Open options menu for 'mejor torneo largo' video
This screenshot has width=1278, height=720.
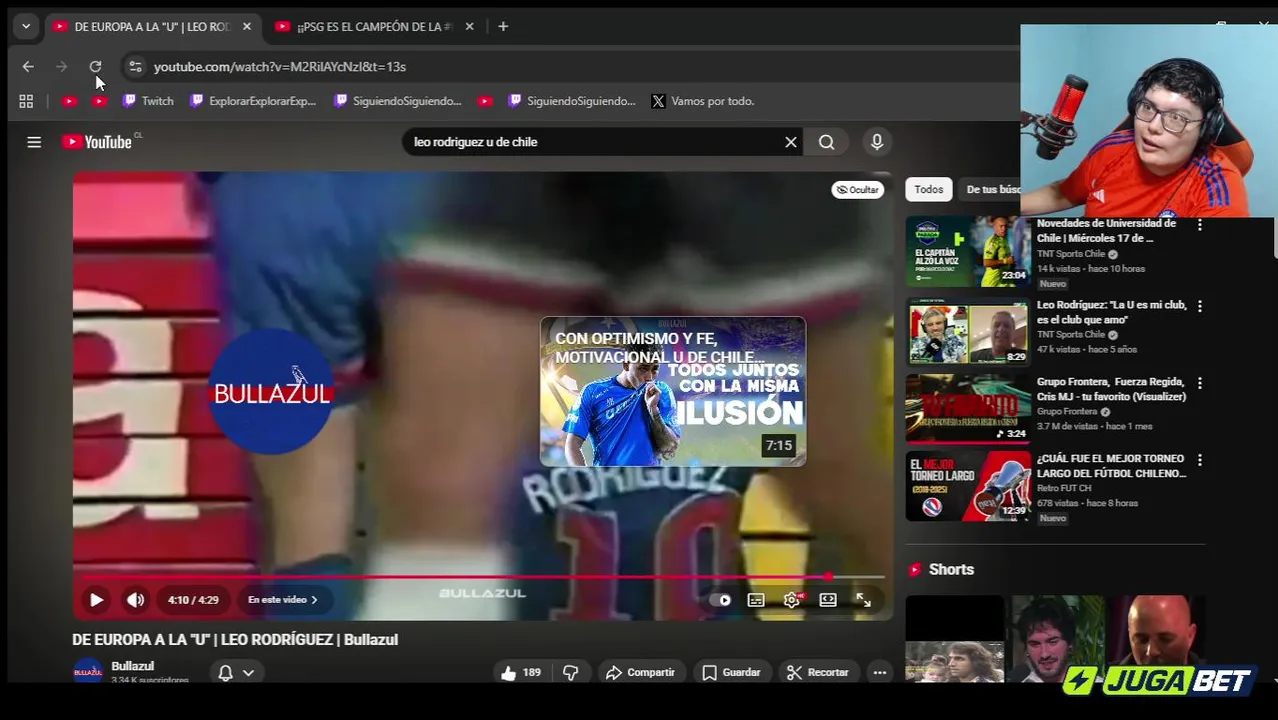1200,460
